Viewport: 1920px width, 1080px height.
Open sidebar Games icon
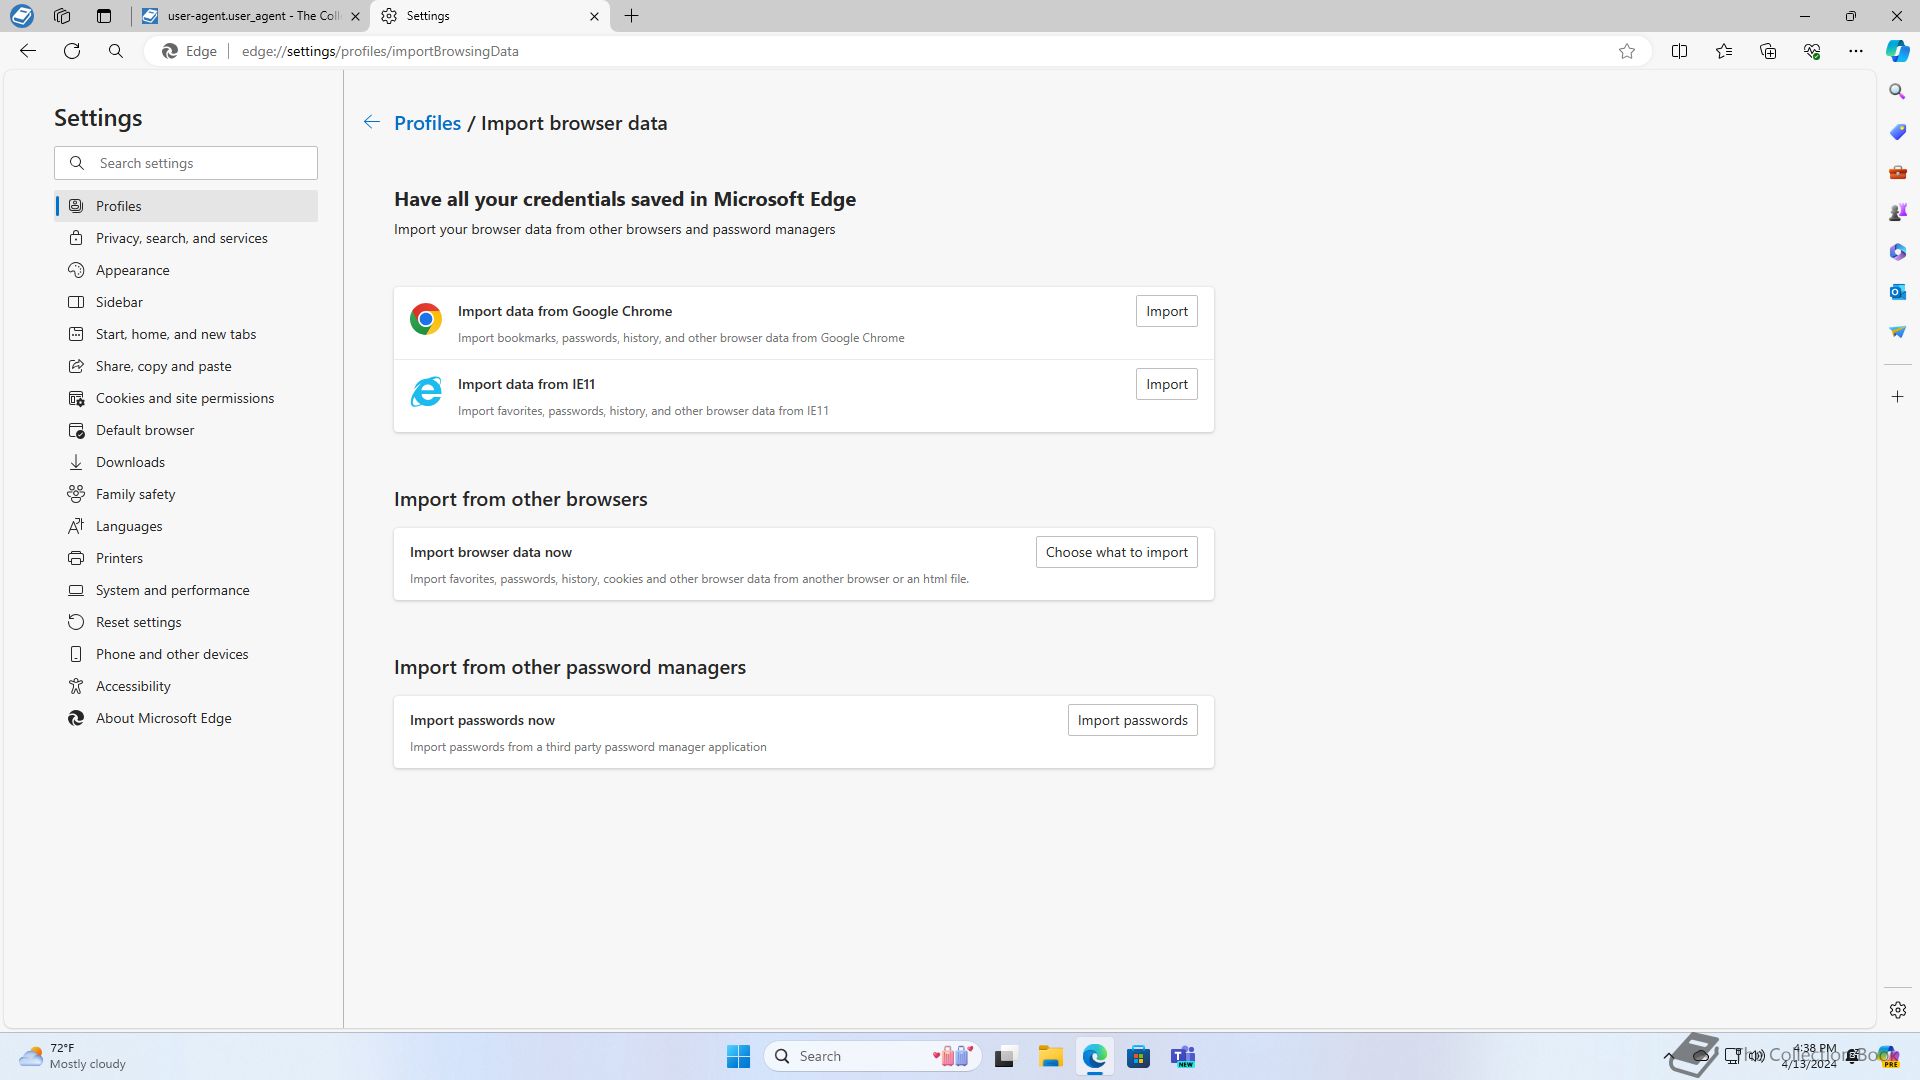1897,212
